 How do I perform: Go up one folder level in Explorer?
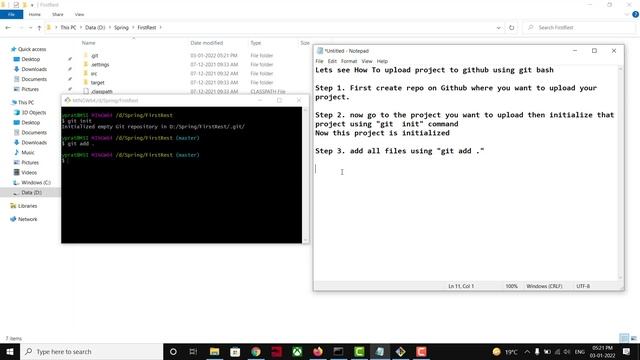click(x=39, y=28)
